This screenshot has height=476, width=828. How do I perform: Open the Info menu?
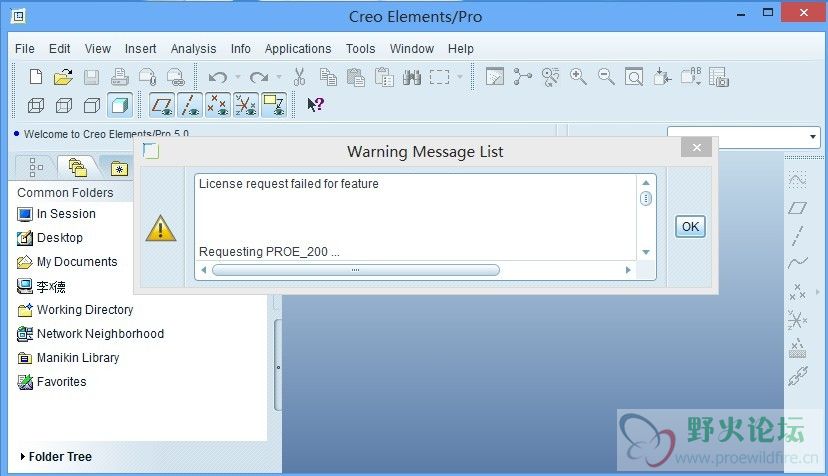(x=240, y=49)
